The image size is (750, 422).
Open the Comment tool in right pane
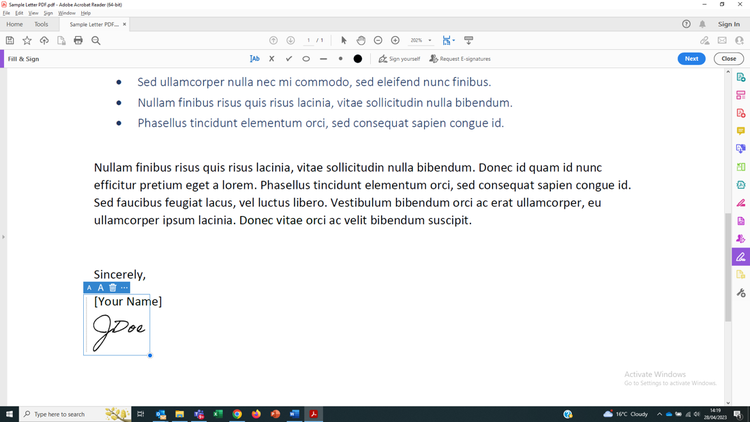(741, 131)
